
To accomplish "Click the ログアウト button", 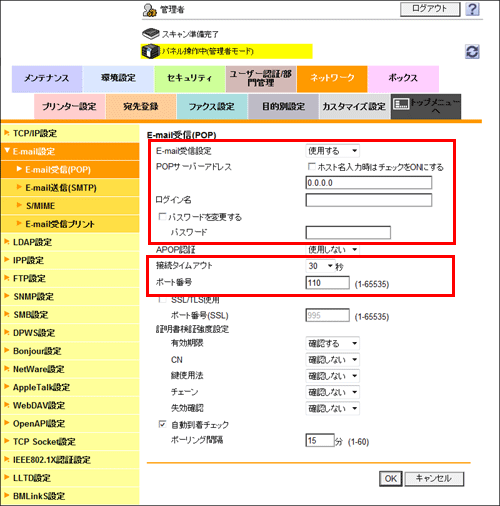I will point(430,9).
